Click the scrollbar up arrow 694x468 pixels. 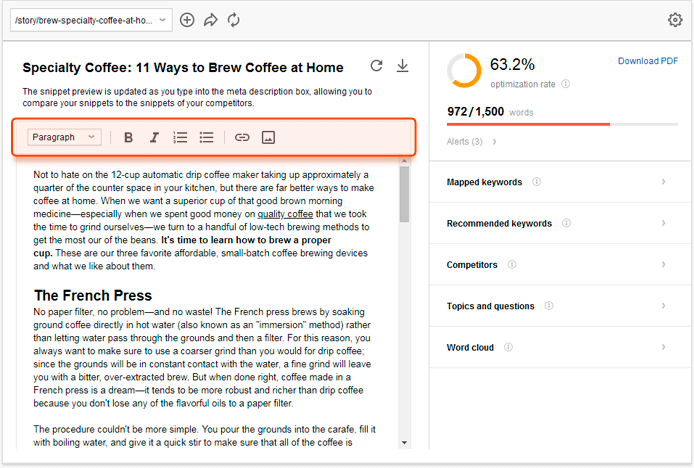tap(404, 161)
